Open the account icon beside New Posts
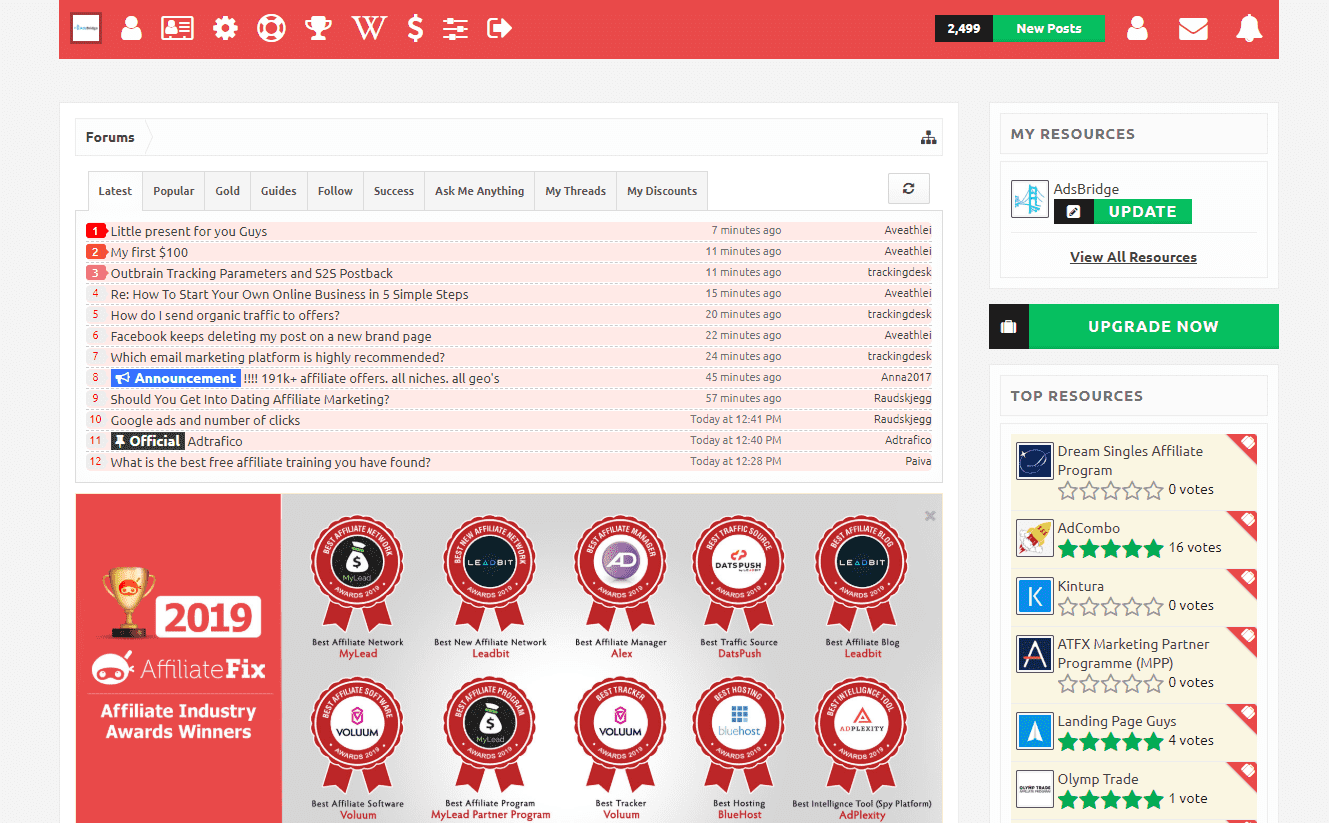 [x=1137, y=28]
